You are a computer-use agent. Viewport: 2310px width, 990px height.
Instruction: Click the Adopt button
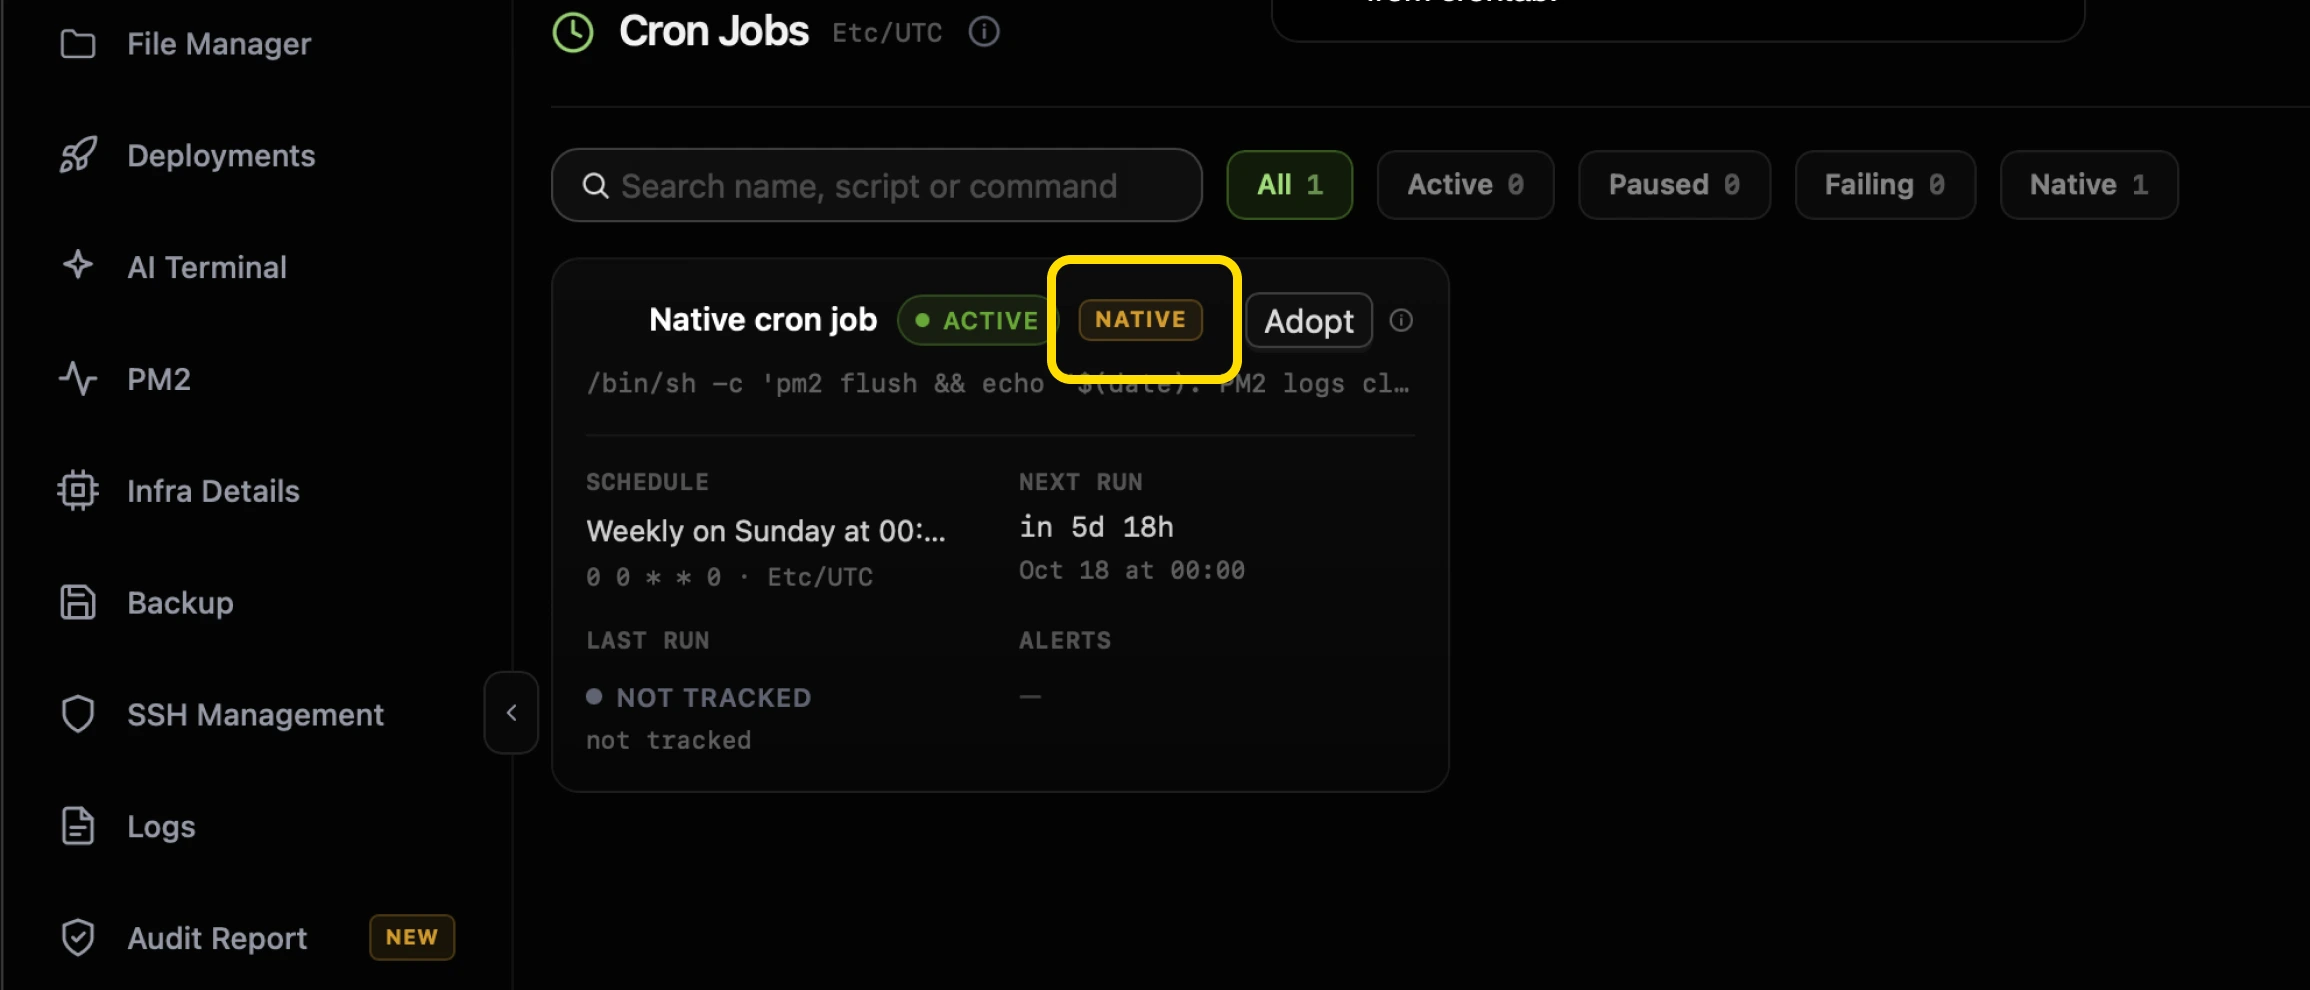1308,321
